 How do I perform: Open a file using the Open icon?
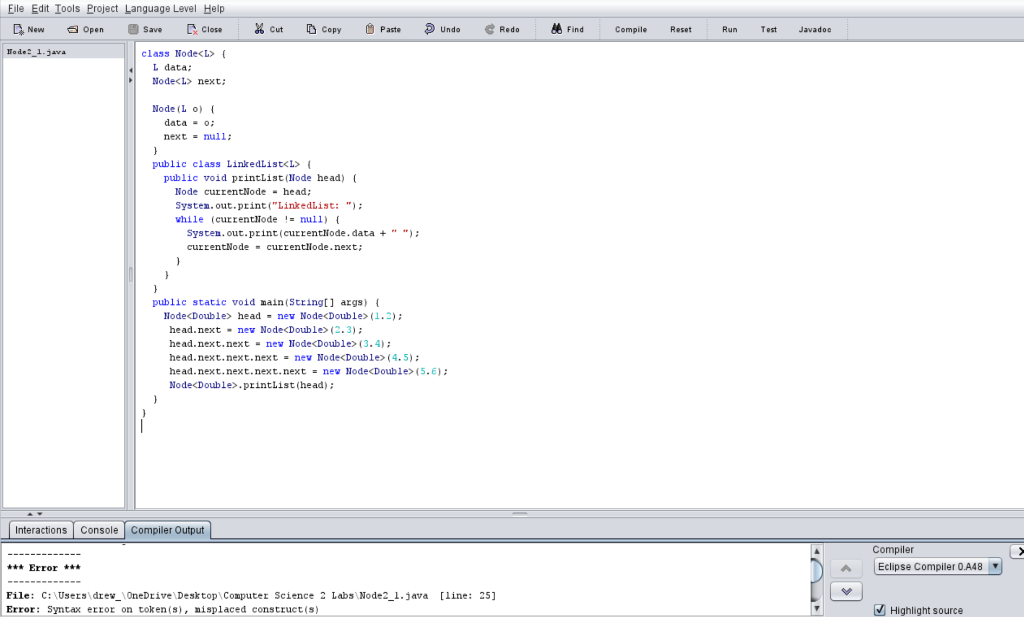pyautogui.click(x=85, y=29)
